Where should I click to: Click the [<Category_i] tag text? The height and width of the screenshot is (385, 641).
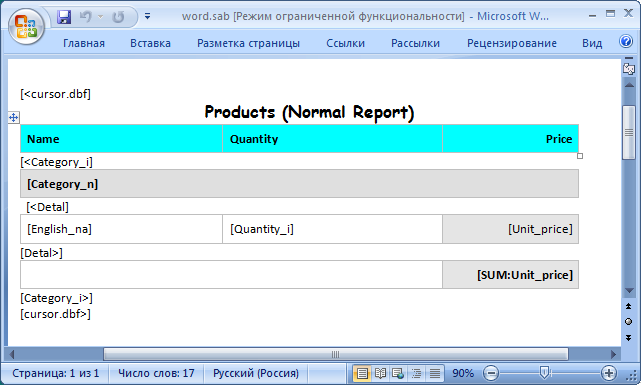click(56, 162)
